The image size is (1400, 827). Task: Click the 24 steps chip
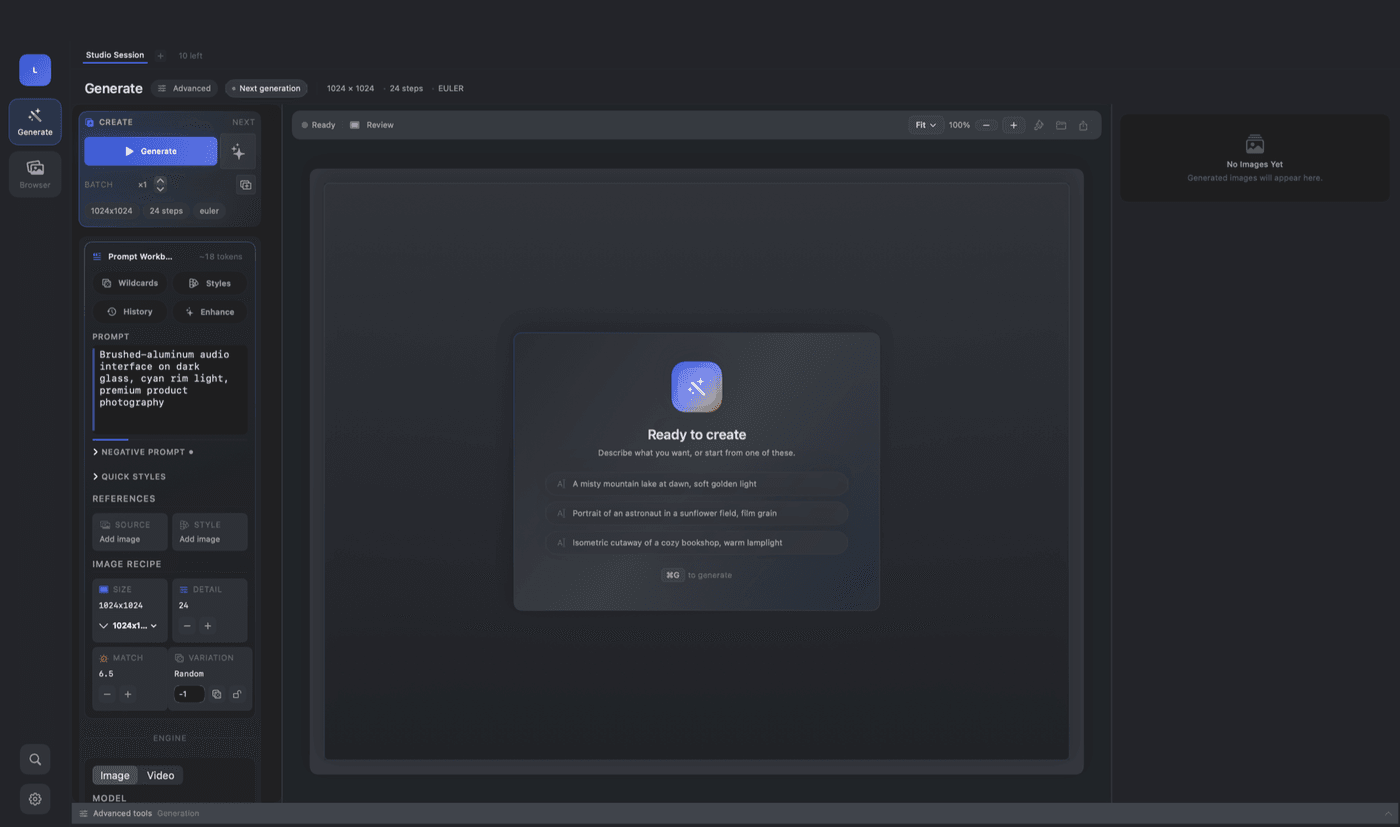[166, 211]
